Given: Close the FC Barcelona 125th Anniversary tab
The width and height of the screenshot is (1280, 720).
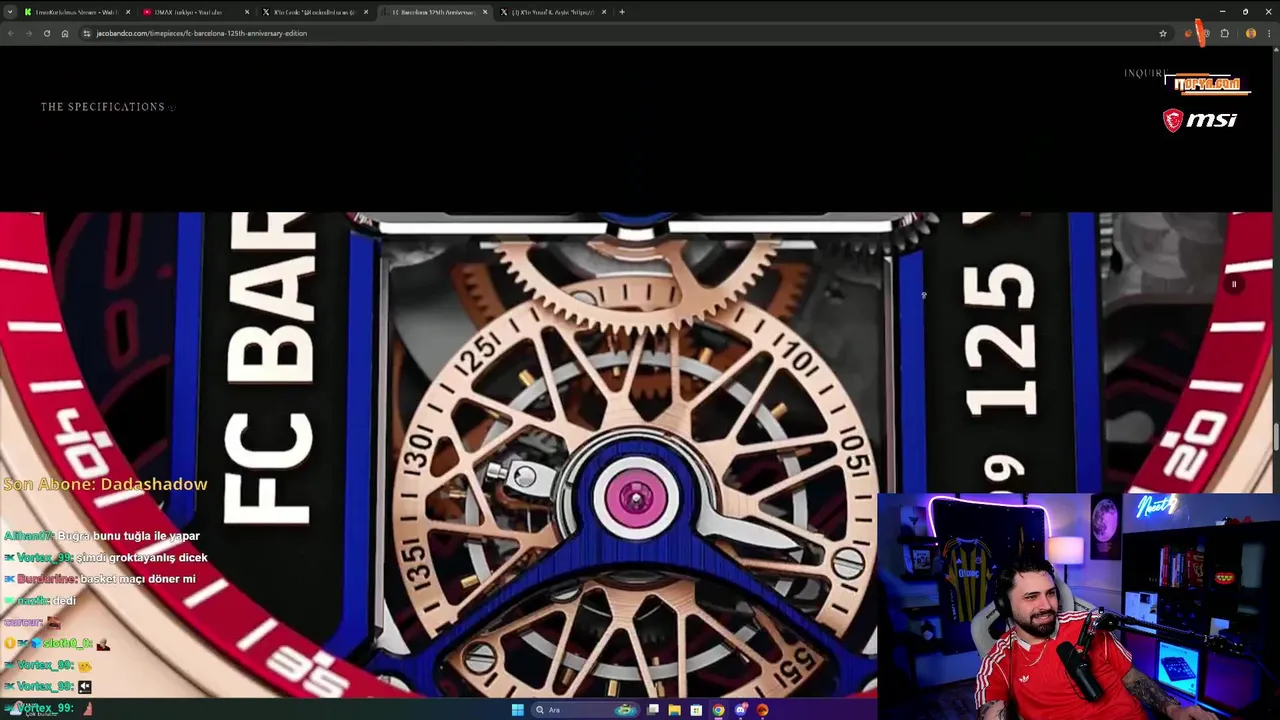Looking at the screenshot, I should click(485, 12).
